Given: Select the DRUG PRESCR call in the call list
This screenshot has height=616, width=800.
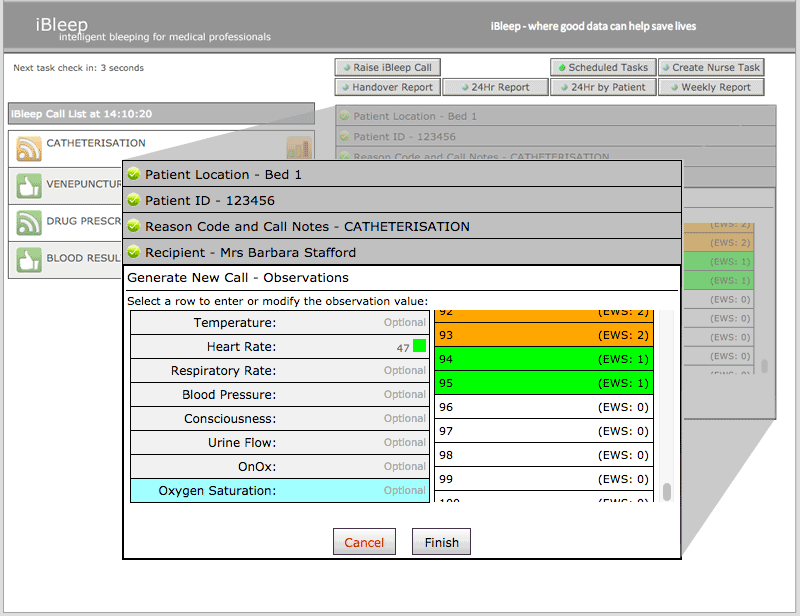Looking at the screenshot, I should point(65,223).
